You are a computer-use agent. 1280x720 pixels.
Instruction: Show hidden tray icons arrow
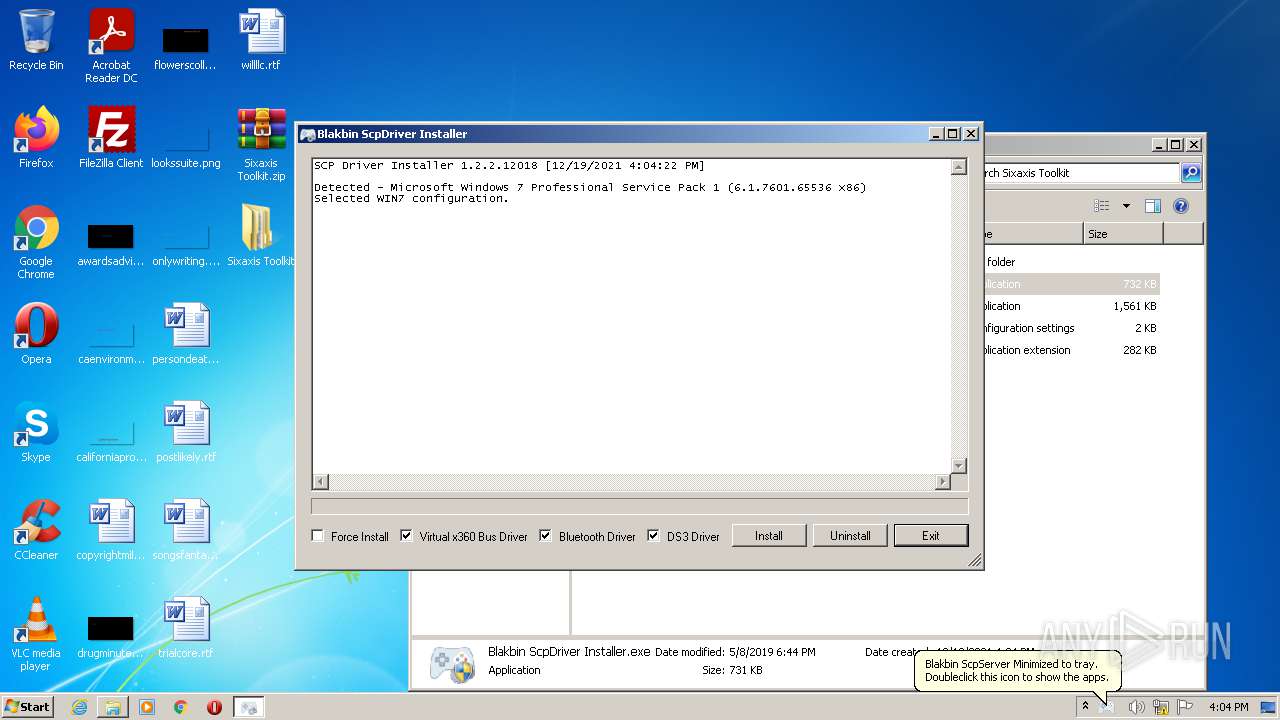pos(1085,706)
